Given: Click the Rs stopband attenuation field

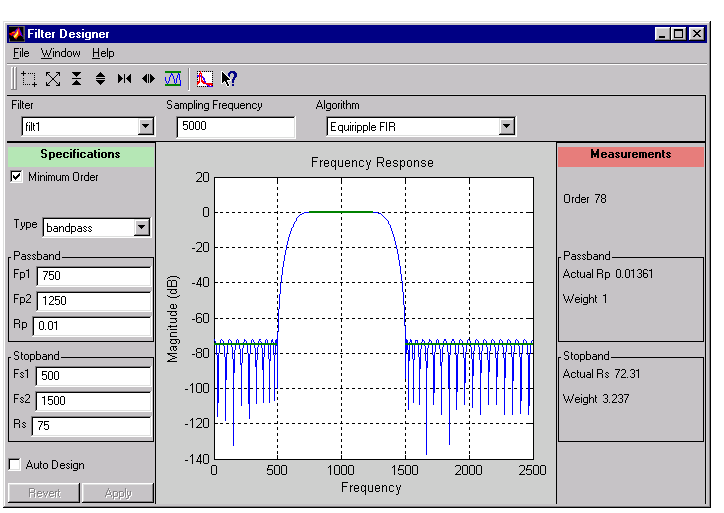Looking at the screenshot, I should (90, 426).
